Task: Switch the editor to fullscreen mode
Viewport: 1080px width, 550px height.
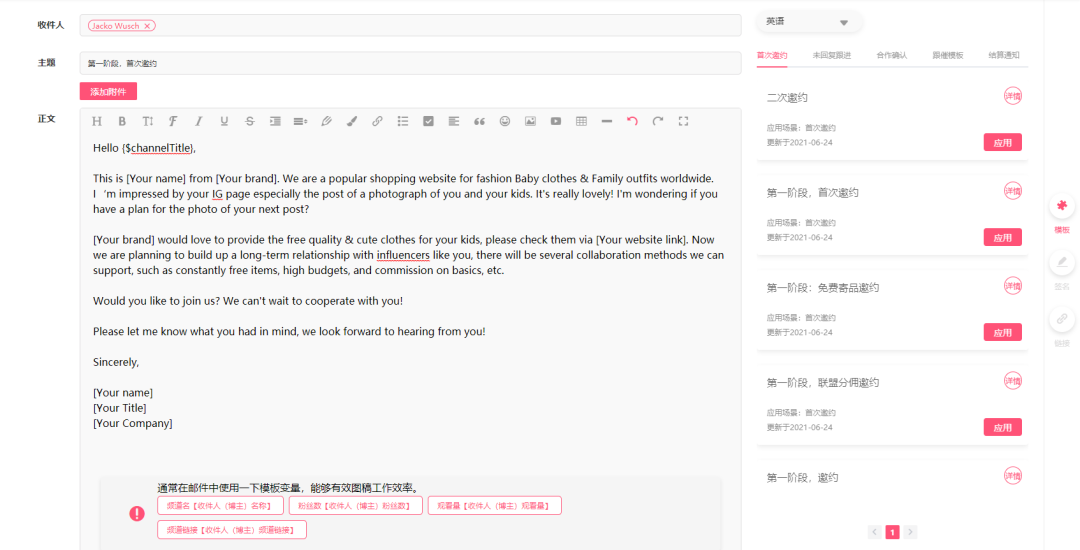Action: coord(684,121)
